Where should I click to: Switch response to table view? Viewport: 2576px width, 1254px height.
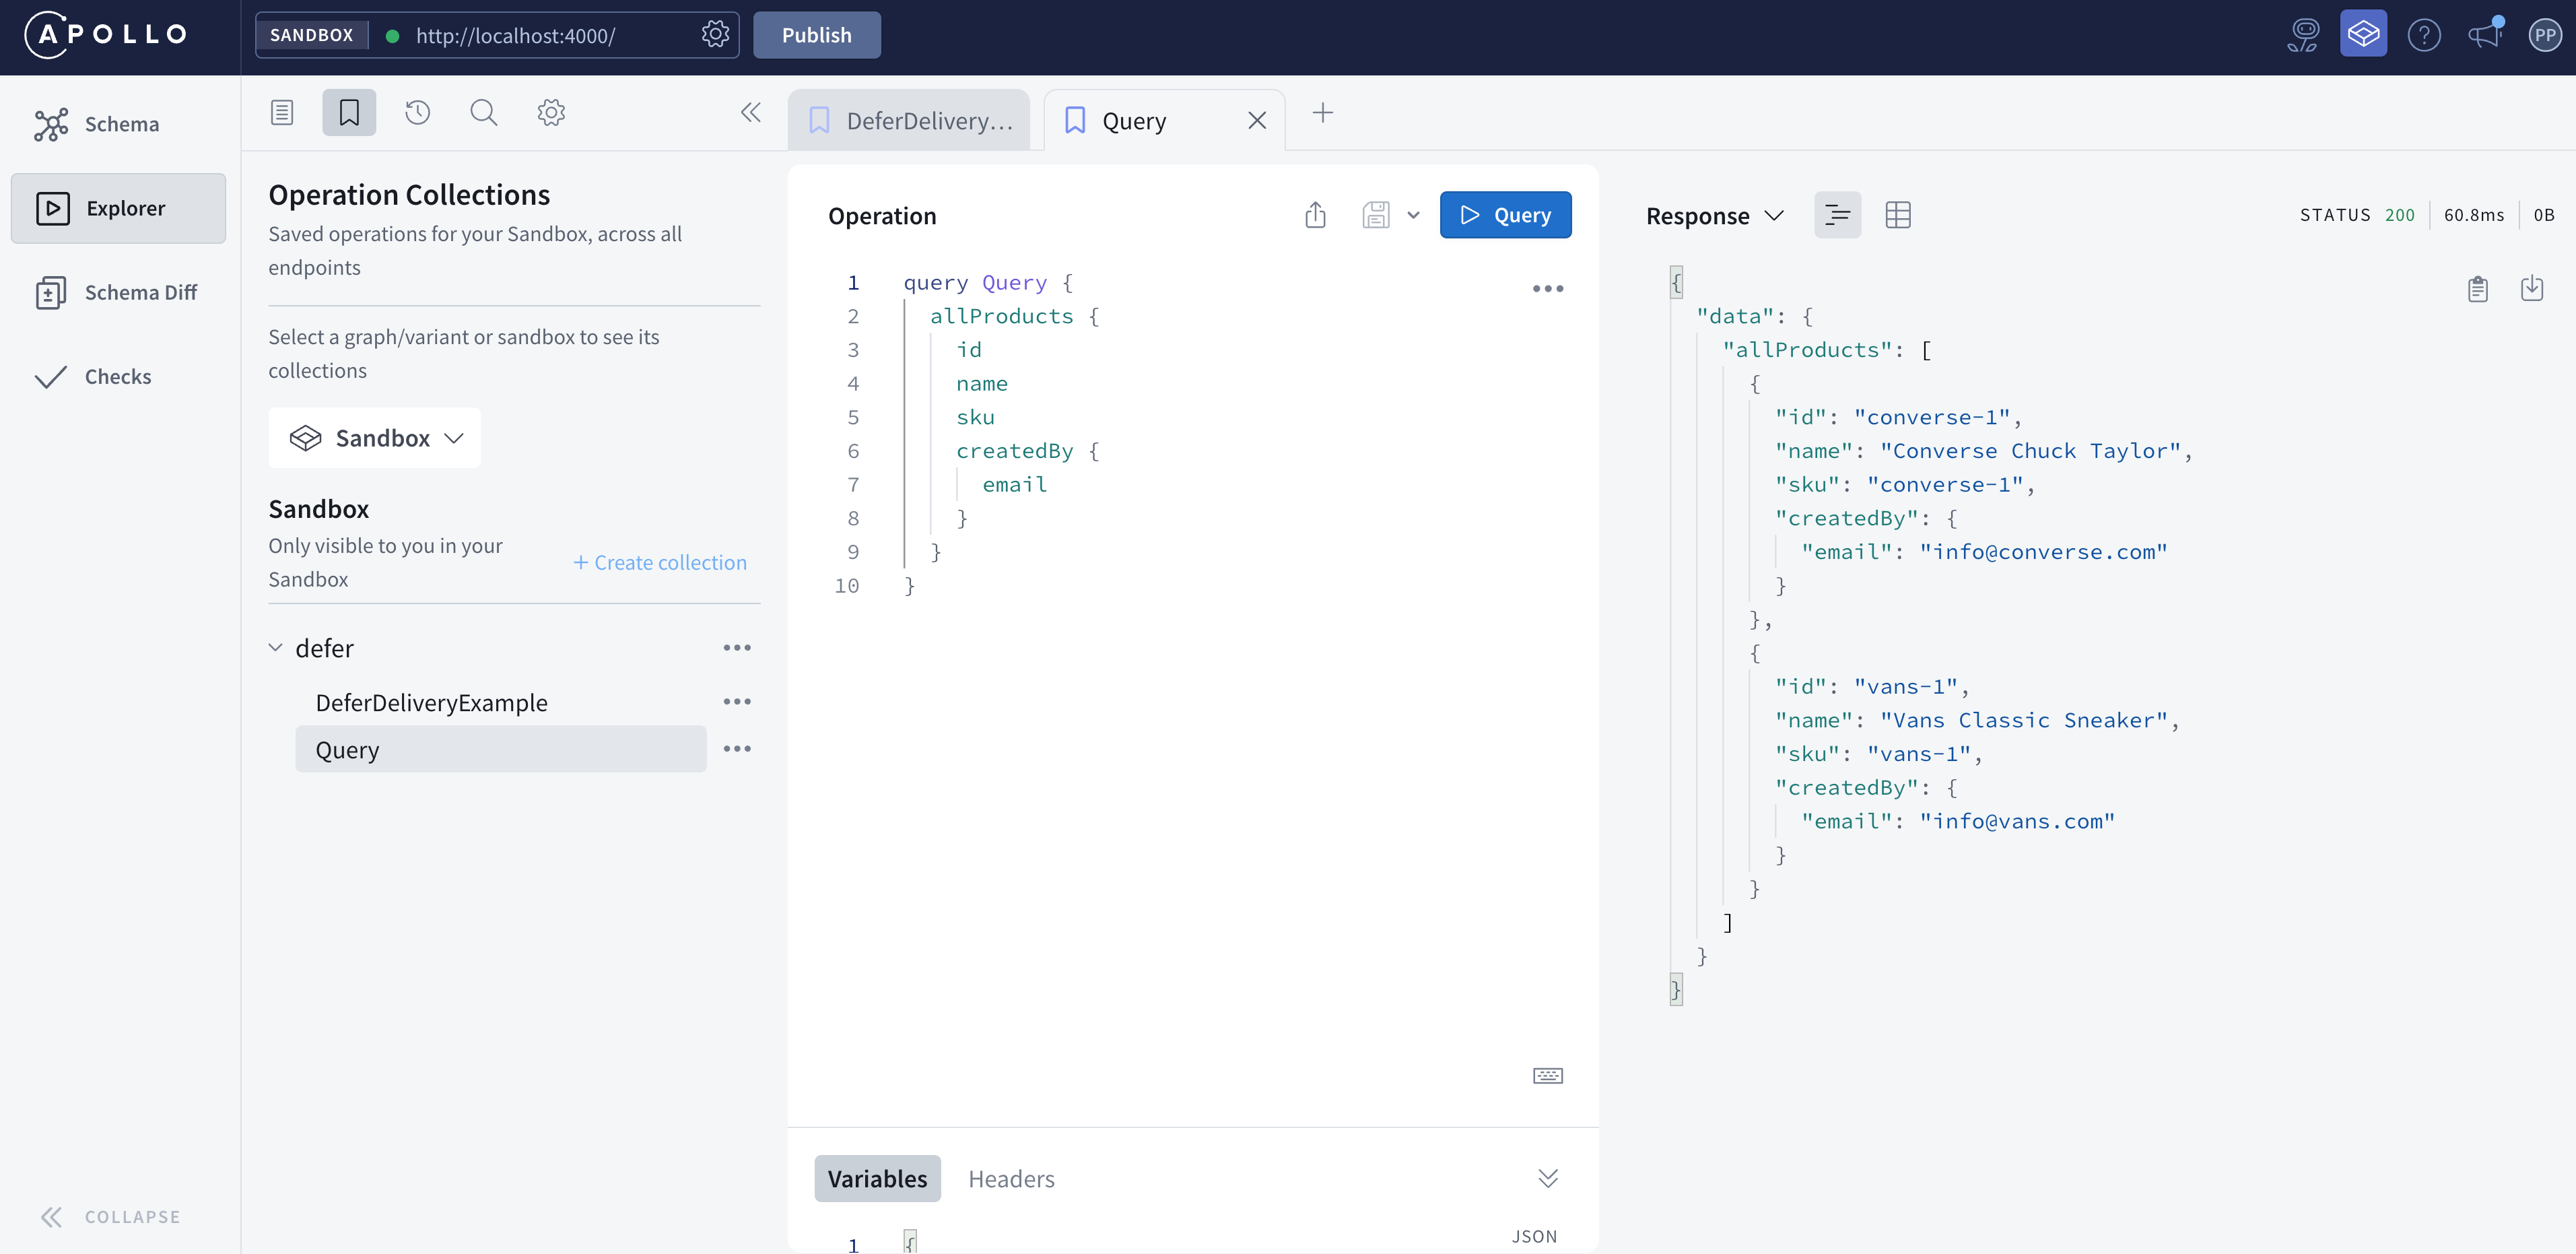click(x=1897, y=215)
